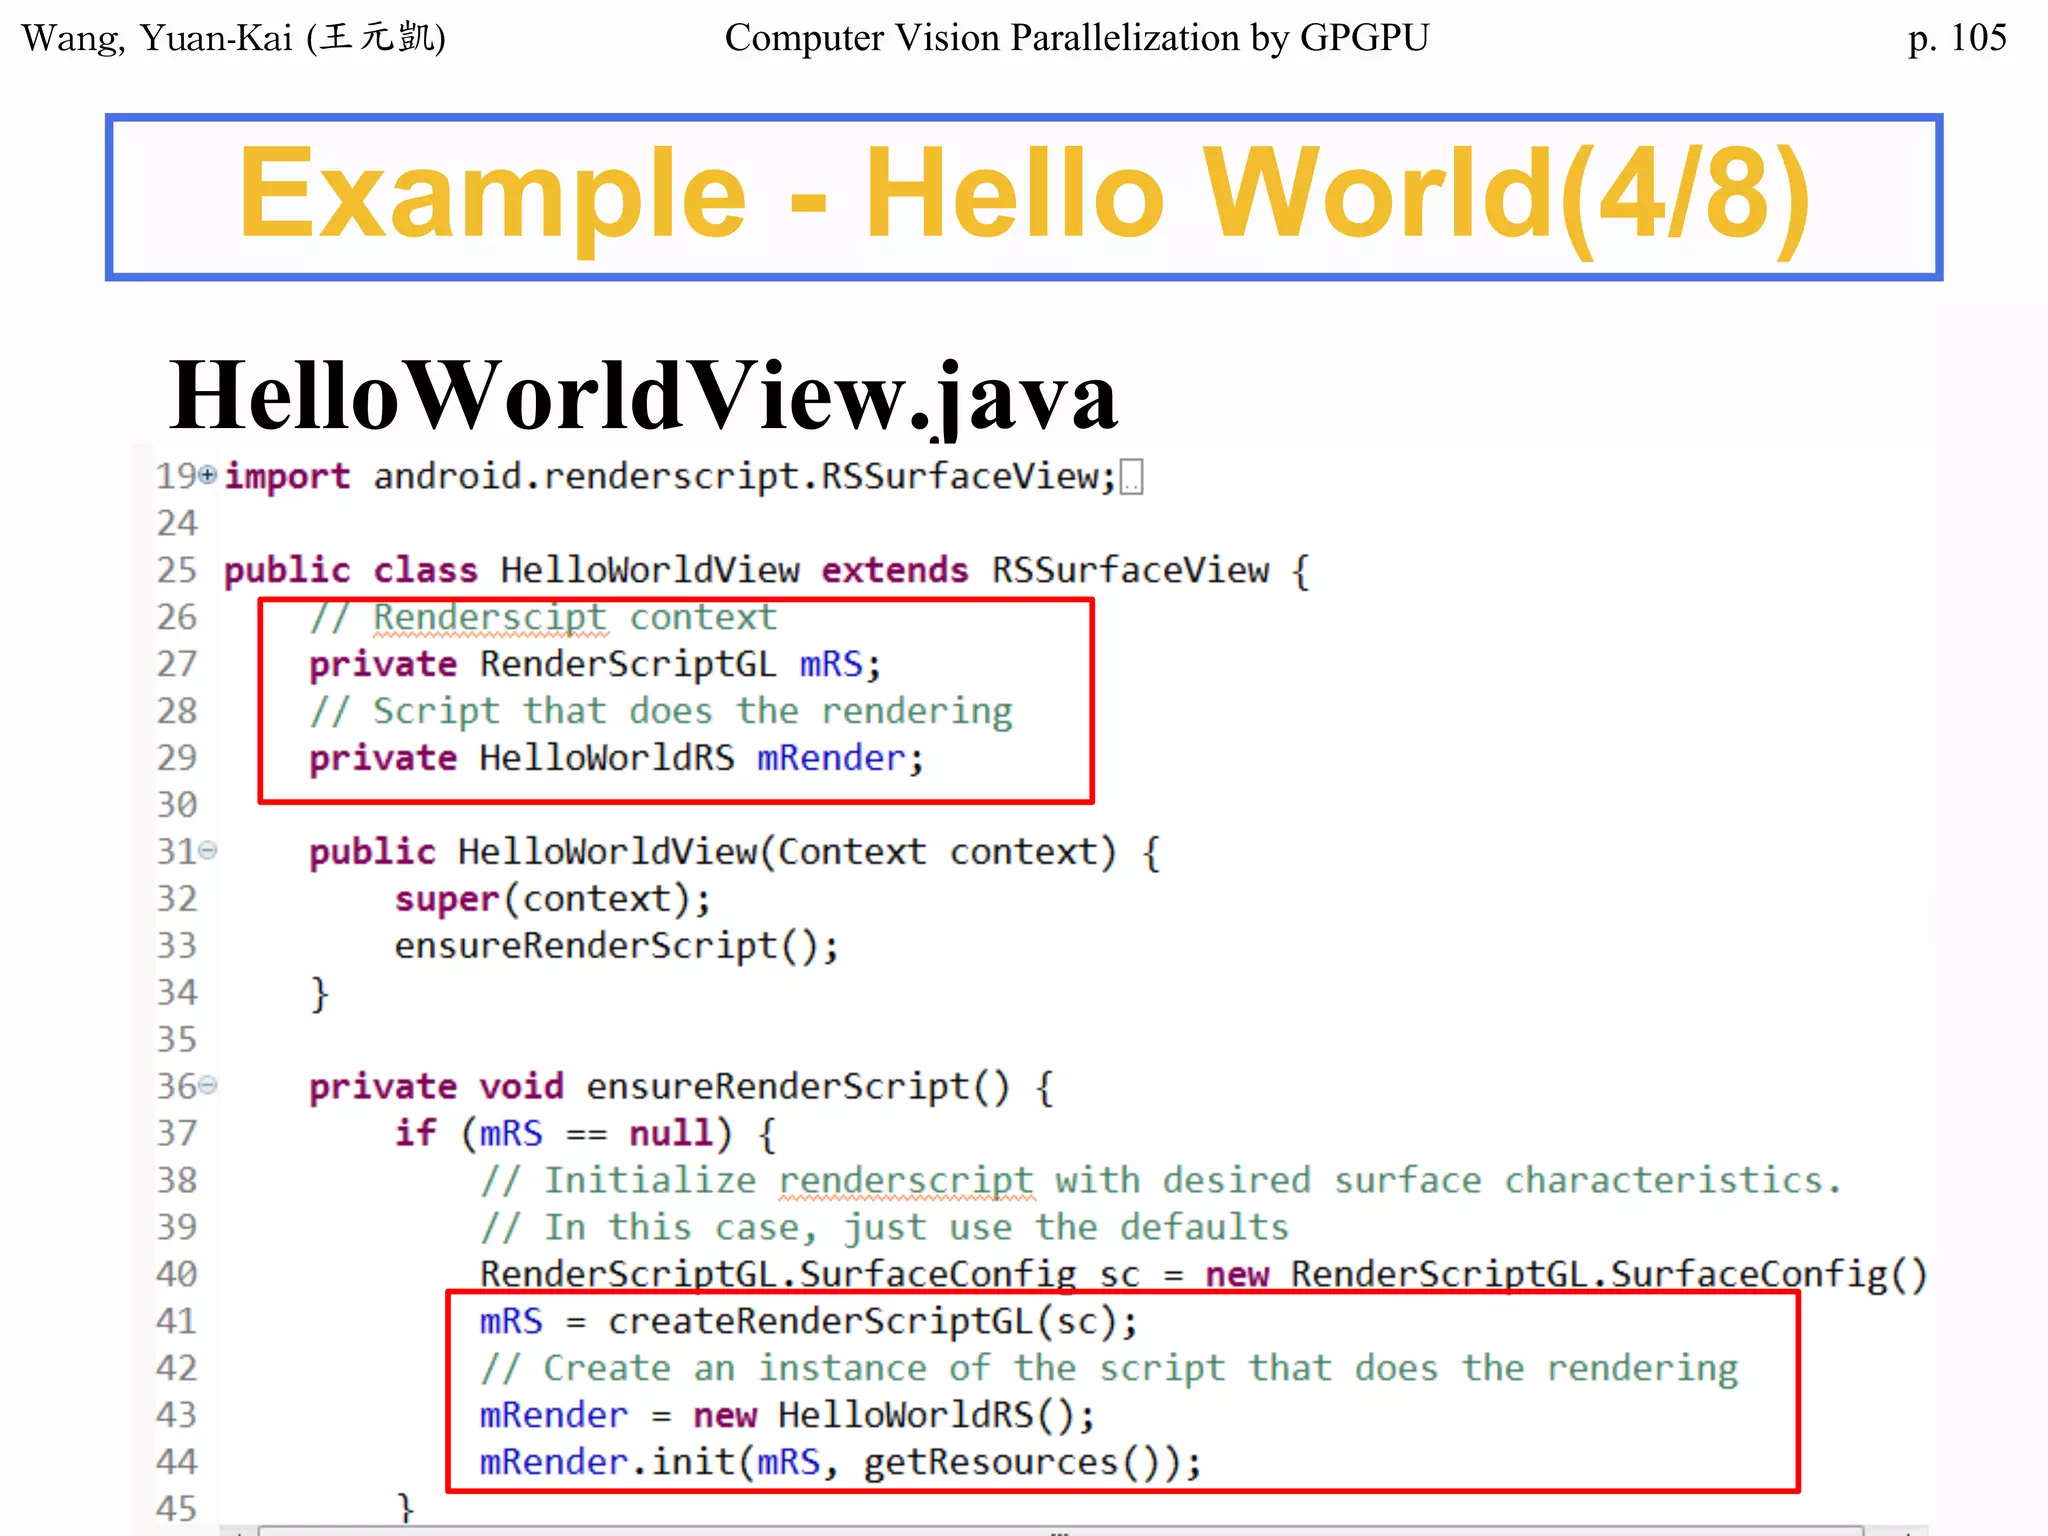Click line number 45 in the gutter
Viewport: 2048px width, 1536px height.
pos(177,1509)
